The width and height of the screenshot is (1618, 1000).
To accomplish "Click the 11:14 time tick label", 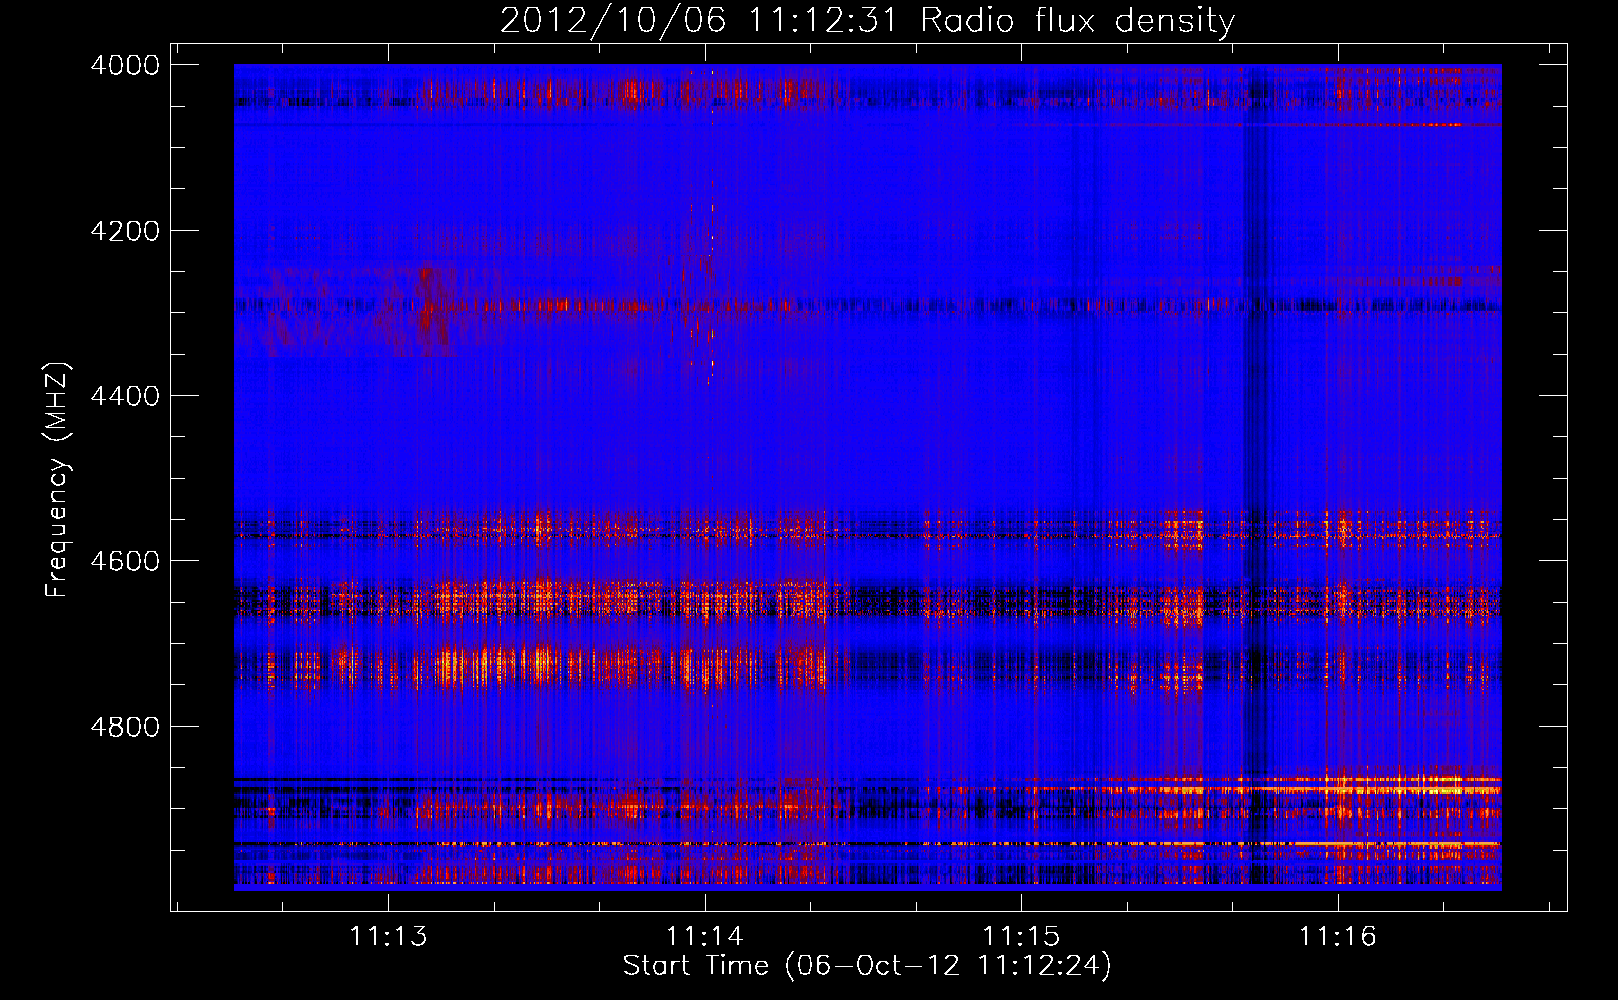I will (705, 936).
